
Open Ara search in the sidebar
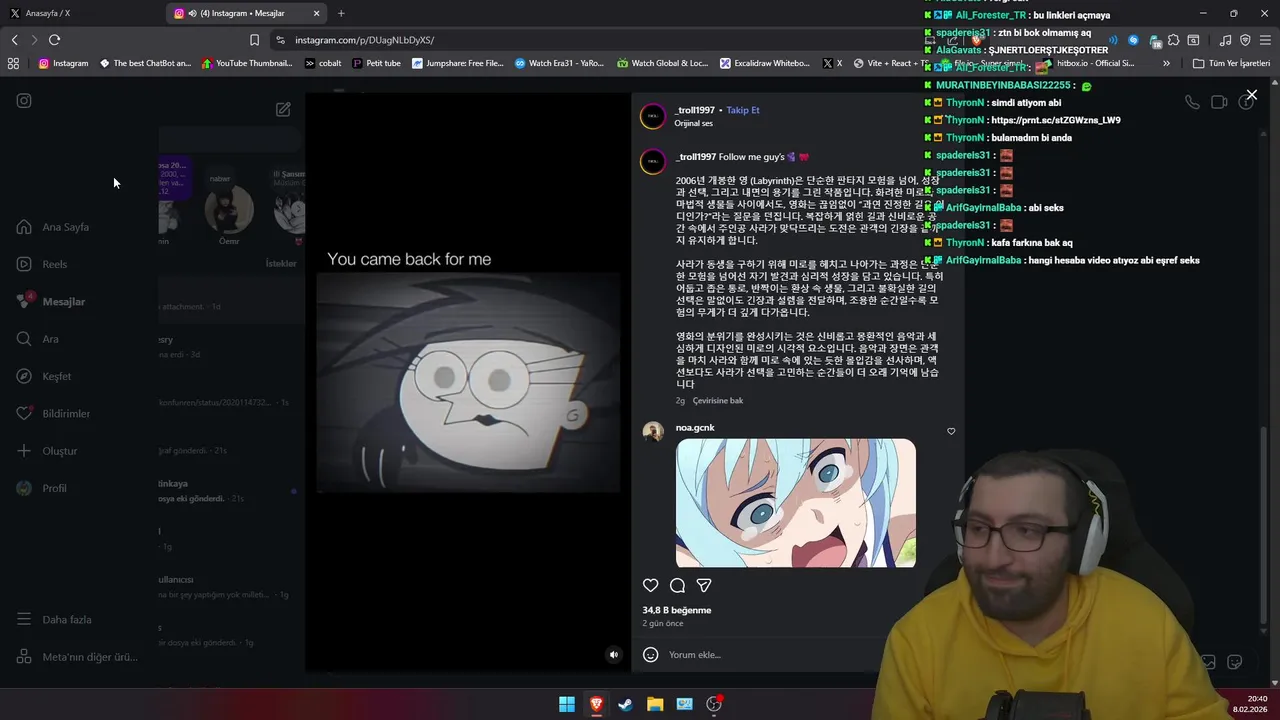(x=37, y=339)
